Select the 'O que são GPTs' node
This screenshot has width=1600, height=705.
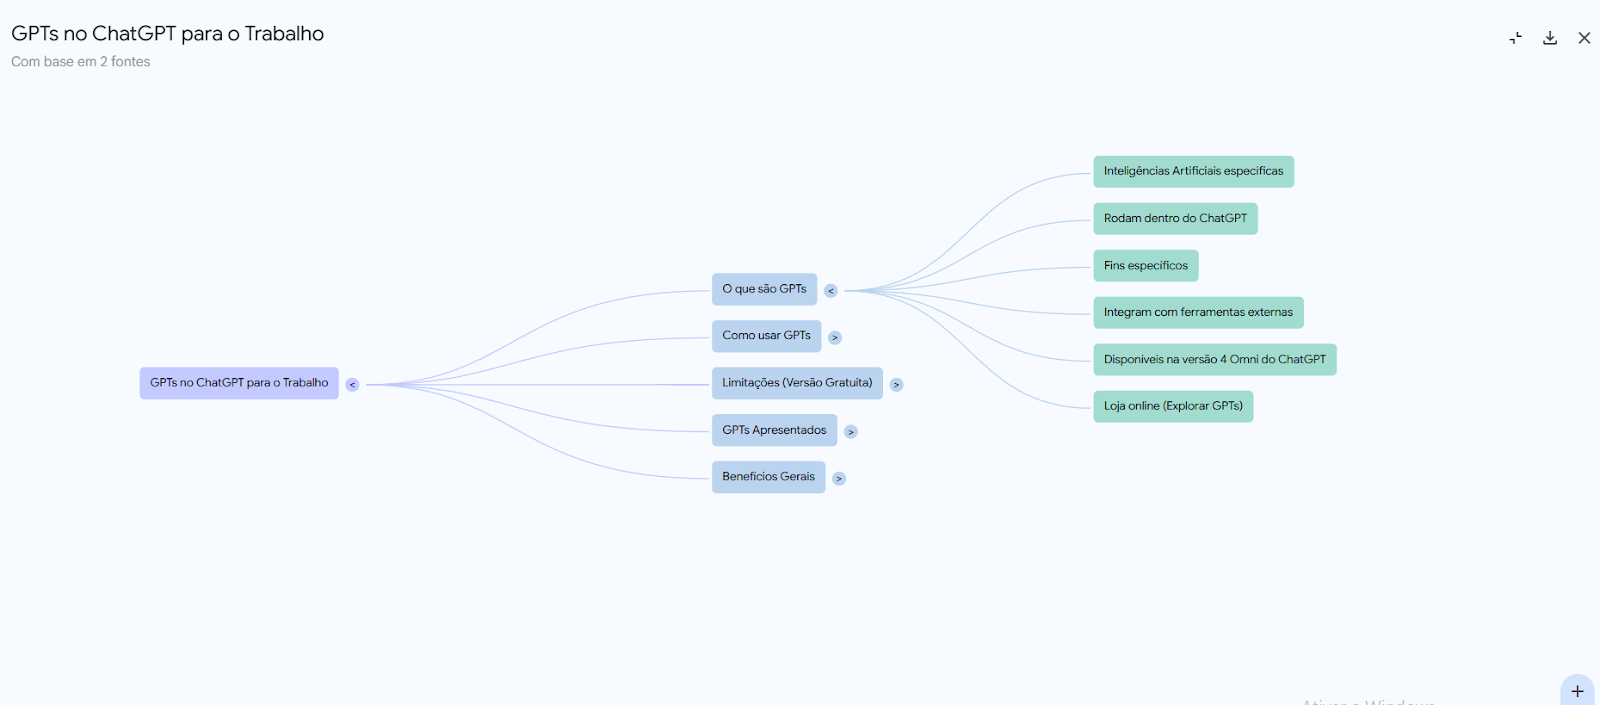coord(764,289)
